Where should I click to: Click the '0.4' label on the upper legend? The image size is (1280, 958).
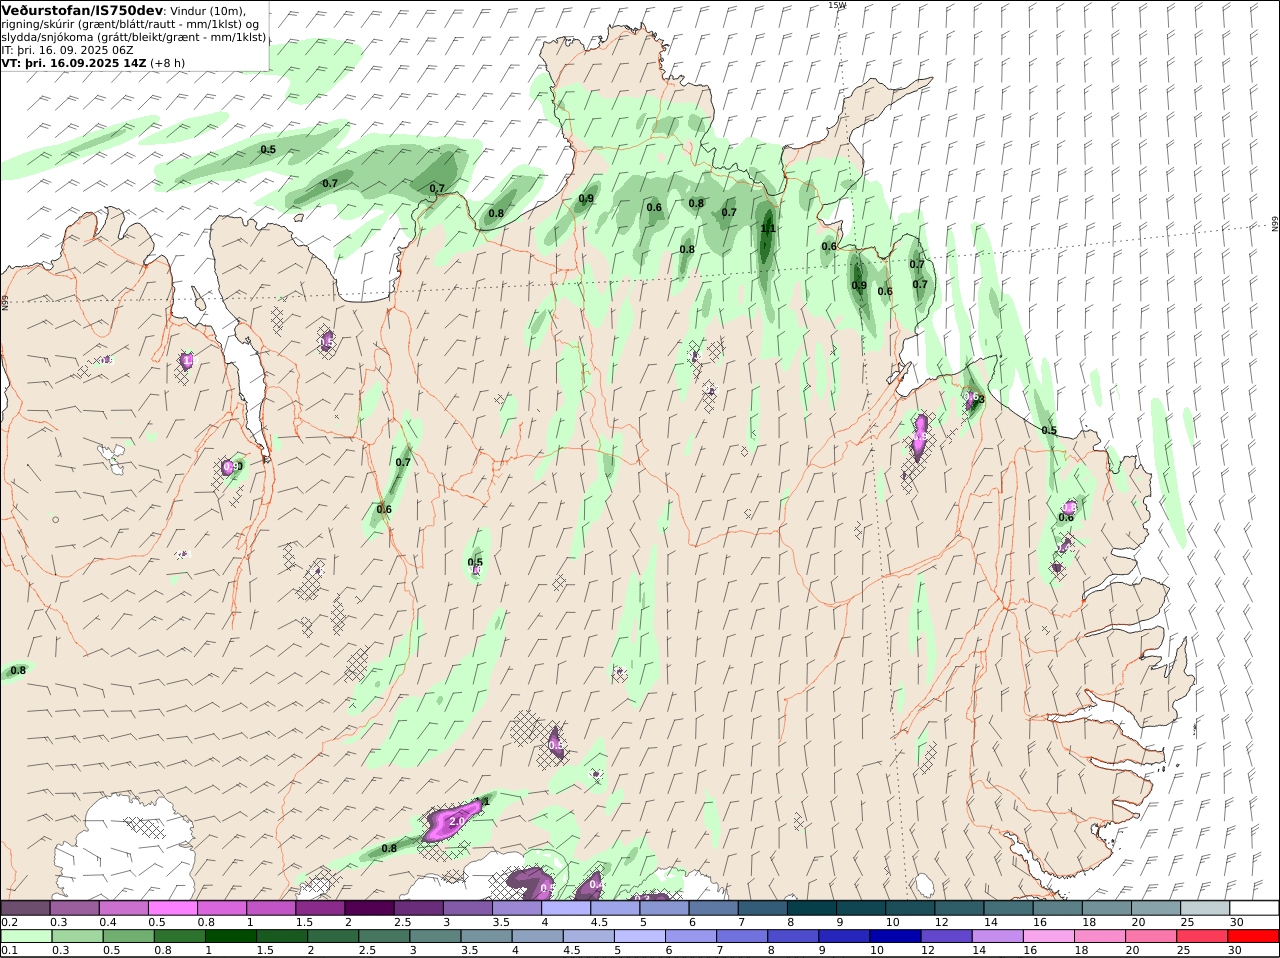click(107, 922)
